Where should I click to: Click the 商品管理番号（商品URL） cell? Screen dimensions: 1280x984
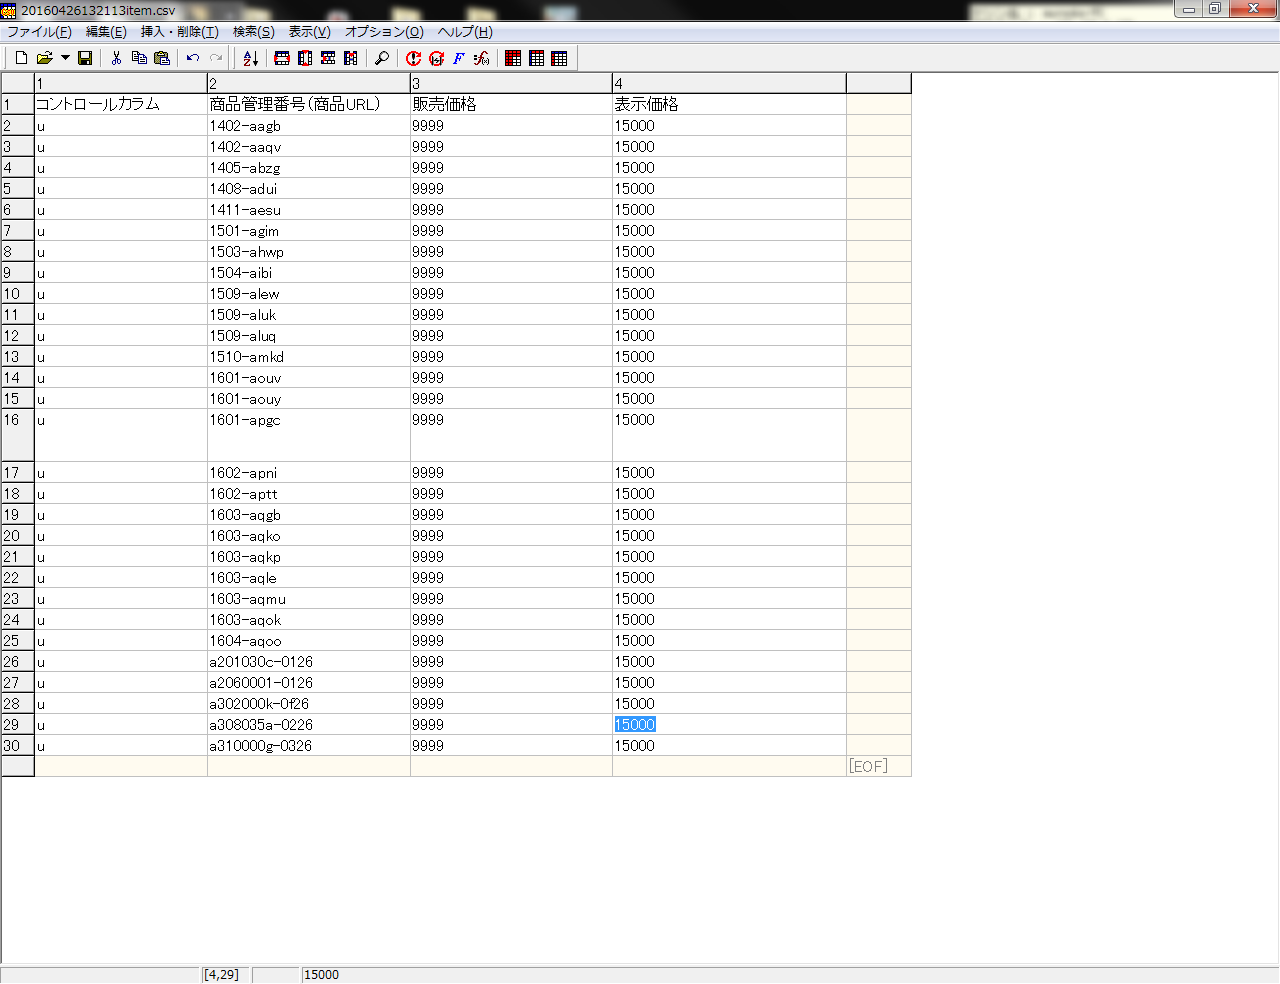[x=309, y=104]
